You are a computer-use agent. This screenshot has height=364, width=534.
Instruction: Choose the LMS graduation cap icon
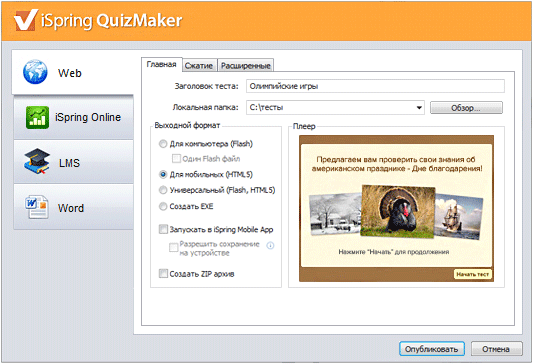pos(37,161)
